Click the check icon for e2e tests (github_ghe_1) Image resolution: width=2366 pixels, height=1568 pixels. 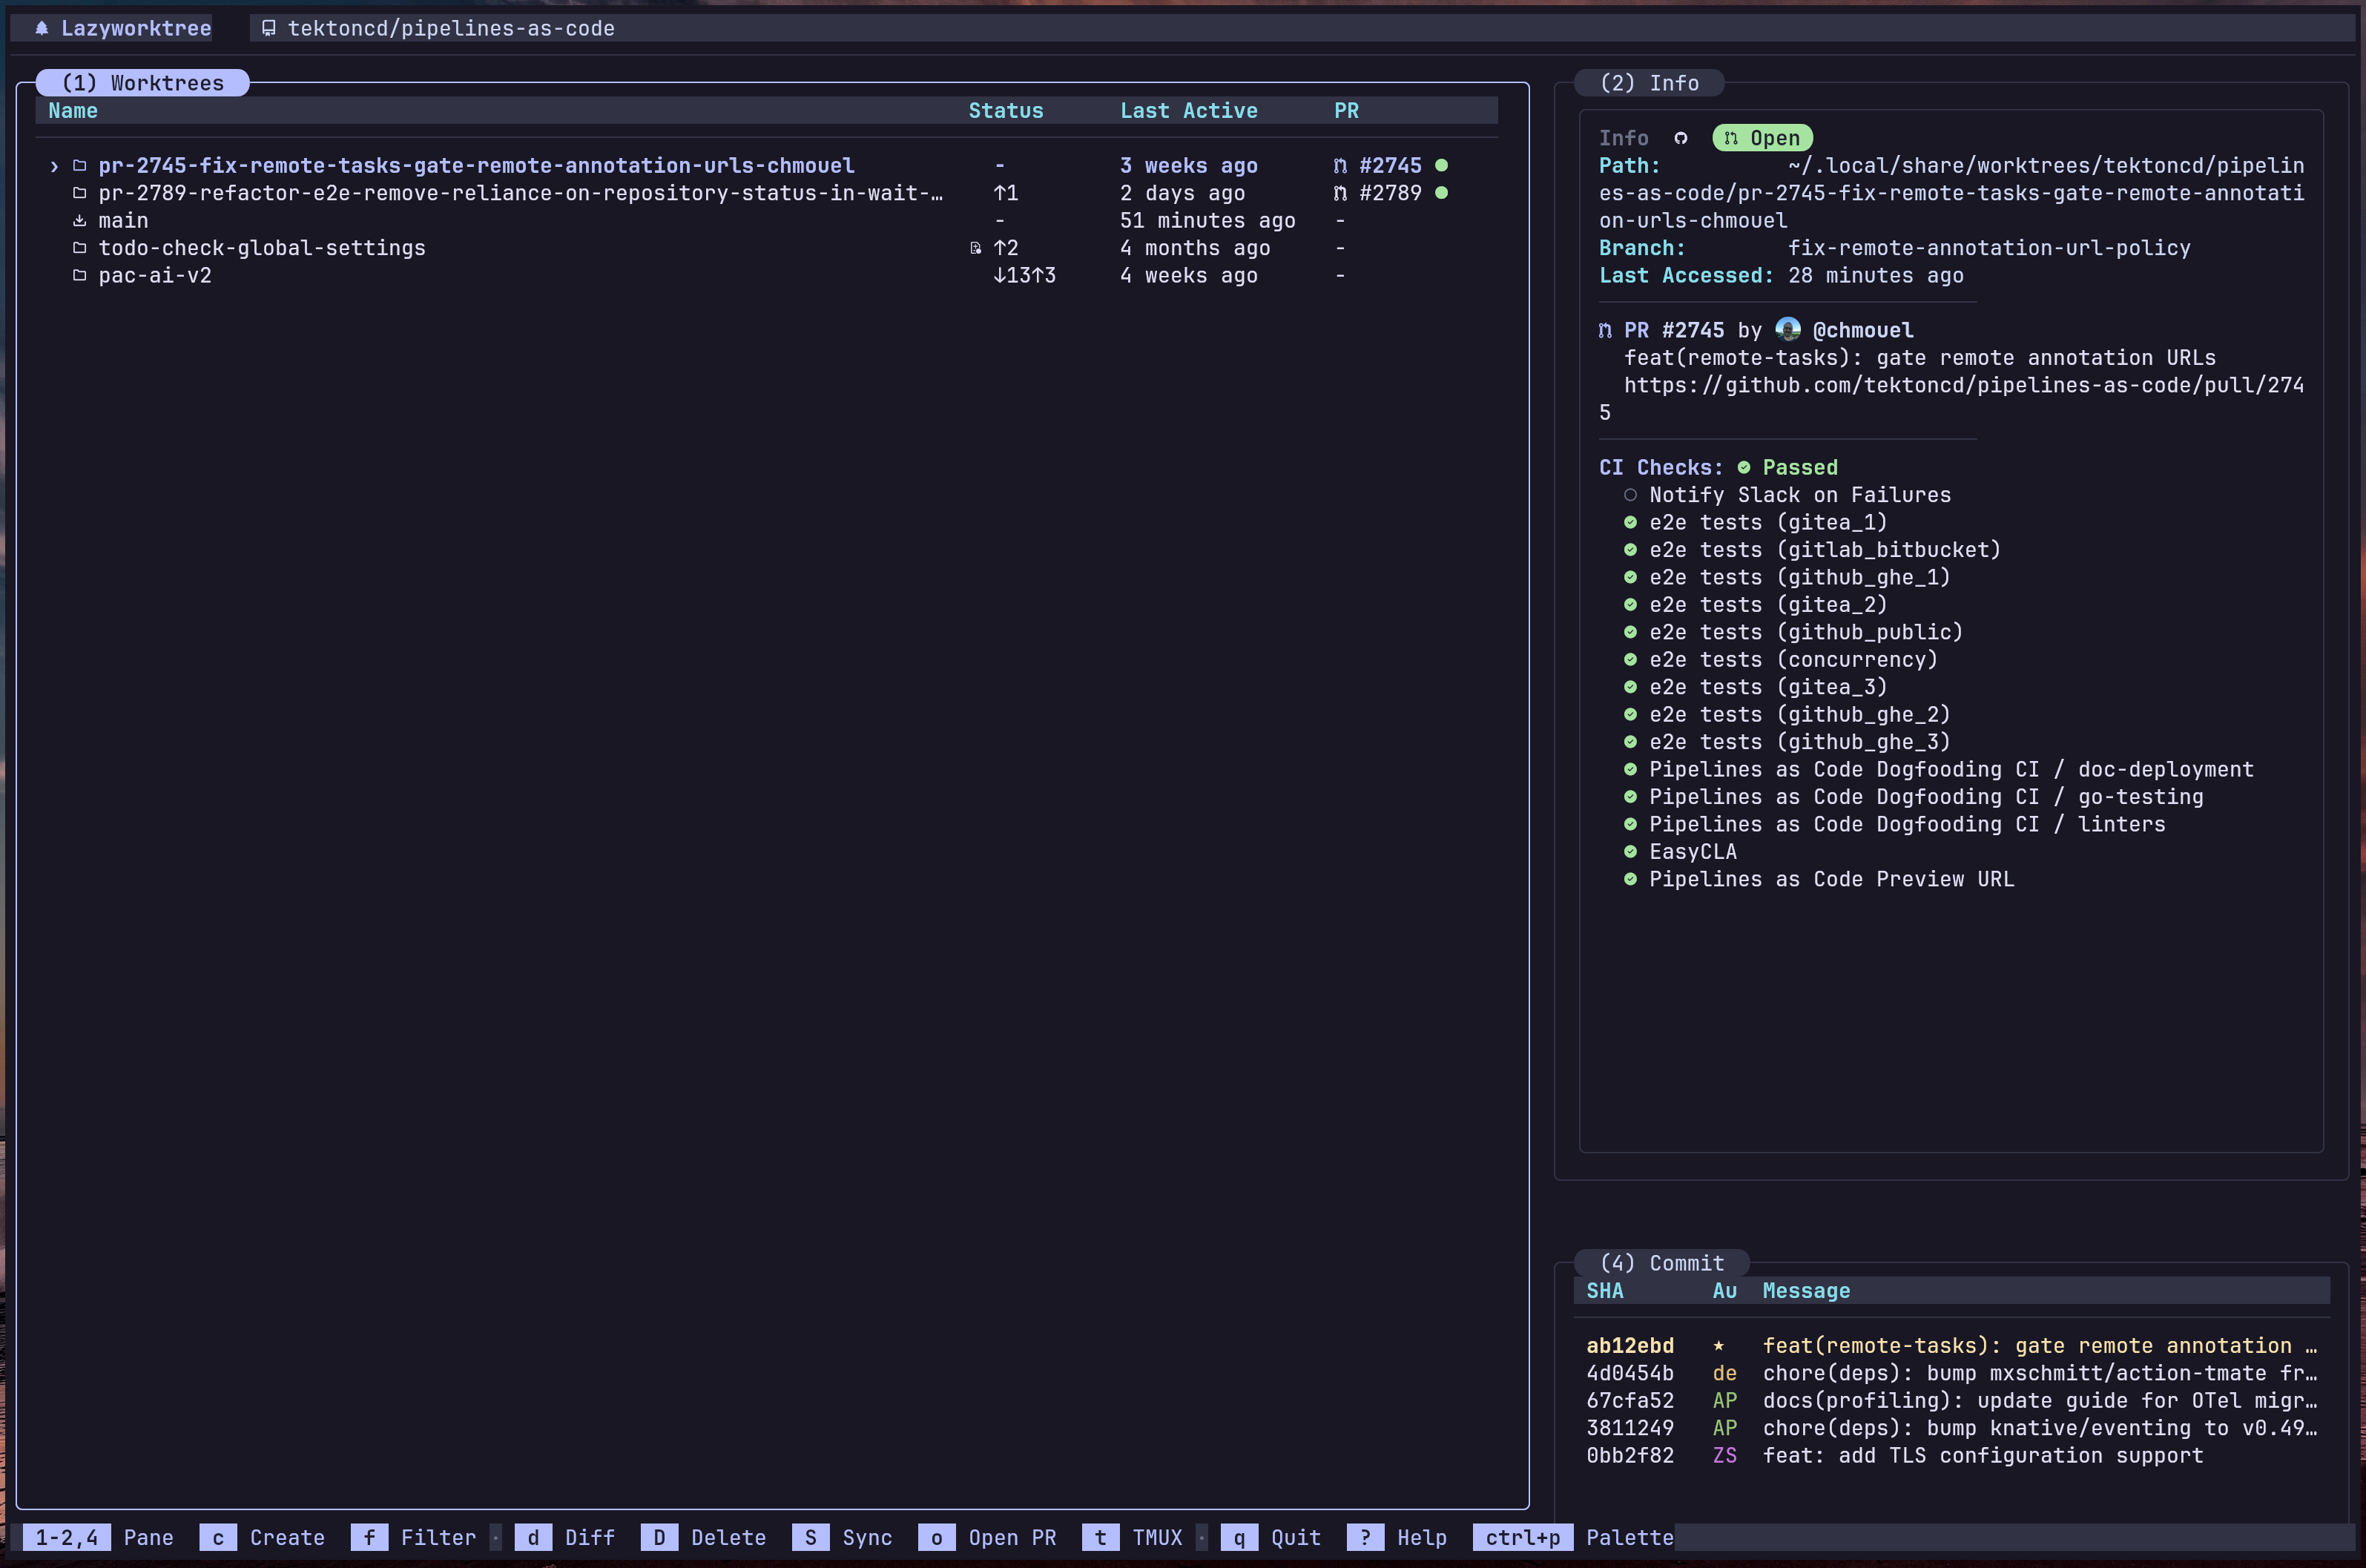point(1630,577)
